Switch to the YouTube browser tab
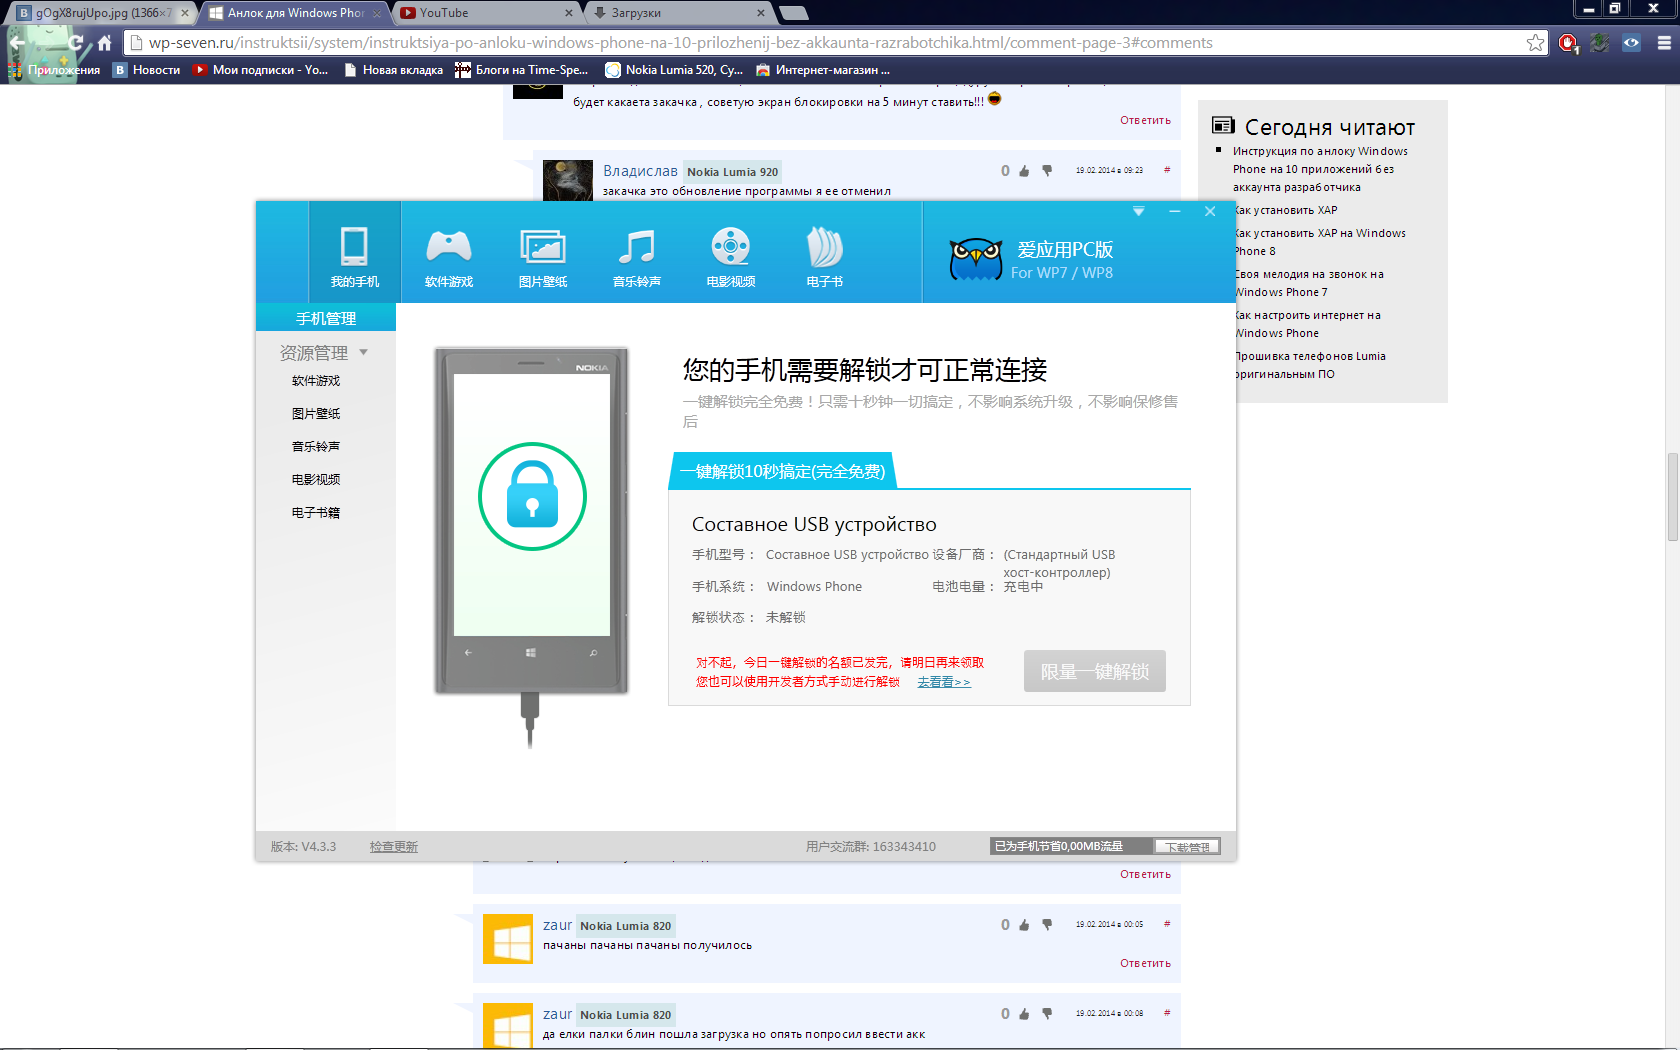Screen dimensions: 1680x1050 point(485,13)
